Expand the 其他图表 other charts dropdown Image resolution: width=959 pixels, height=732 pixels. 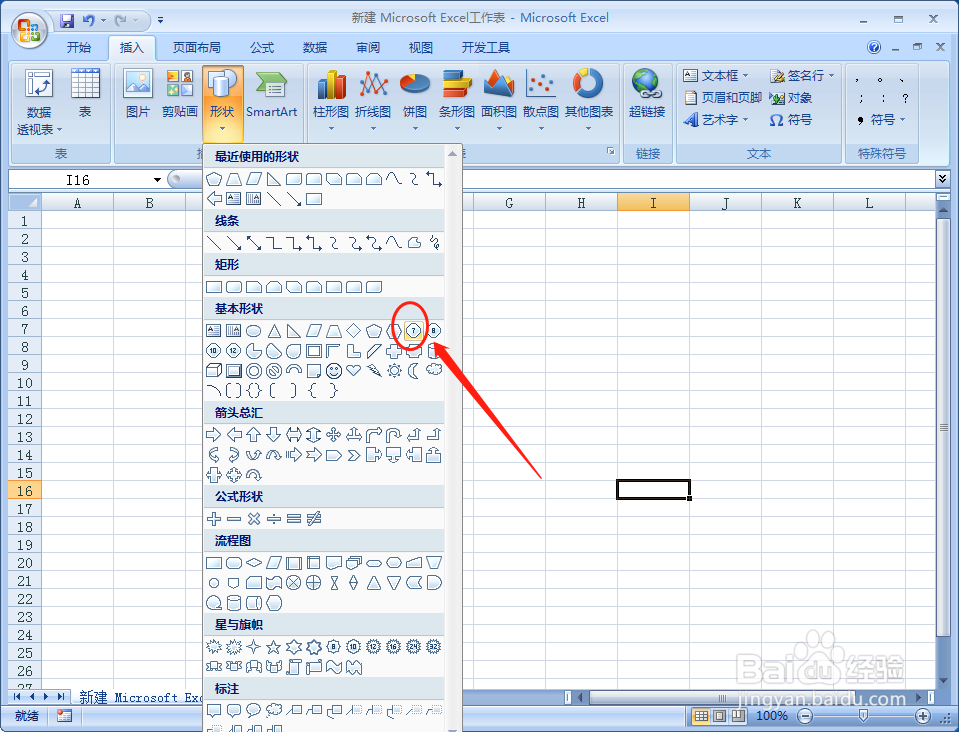click(588, 128)
